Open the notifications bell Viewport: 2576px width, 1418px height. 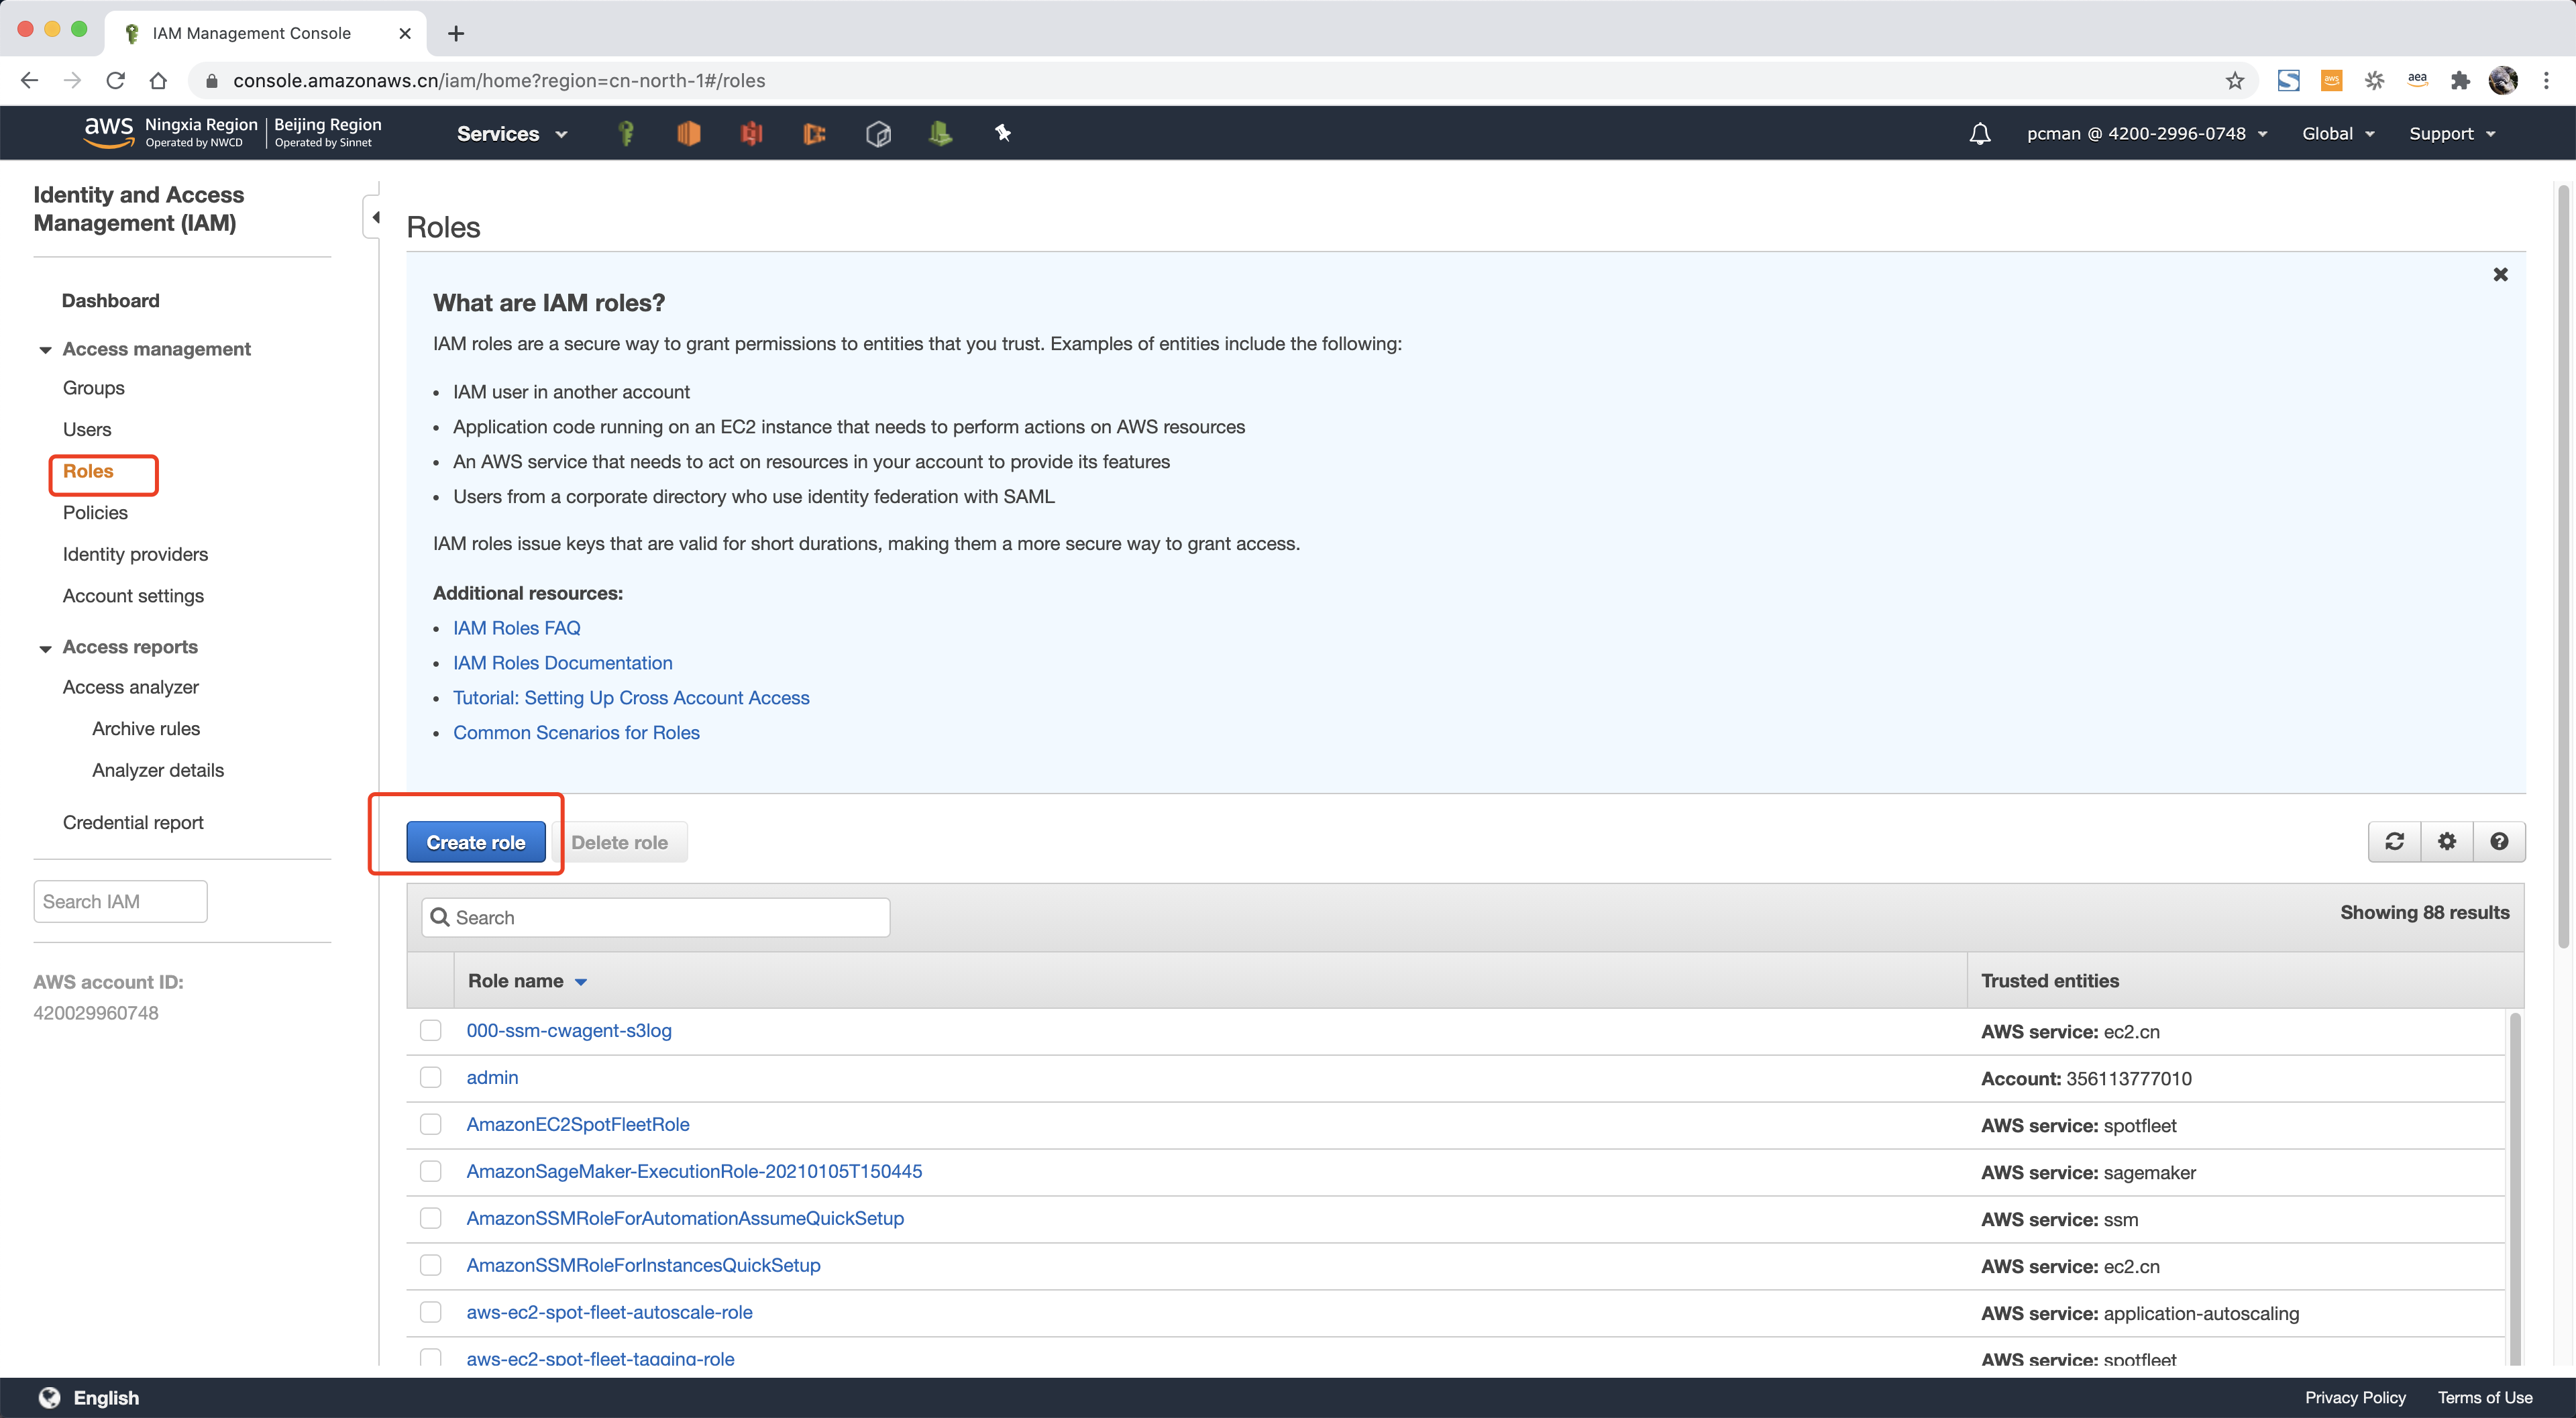click(1980, 133)
